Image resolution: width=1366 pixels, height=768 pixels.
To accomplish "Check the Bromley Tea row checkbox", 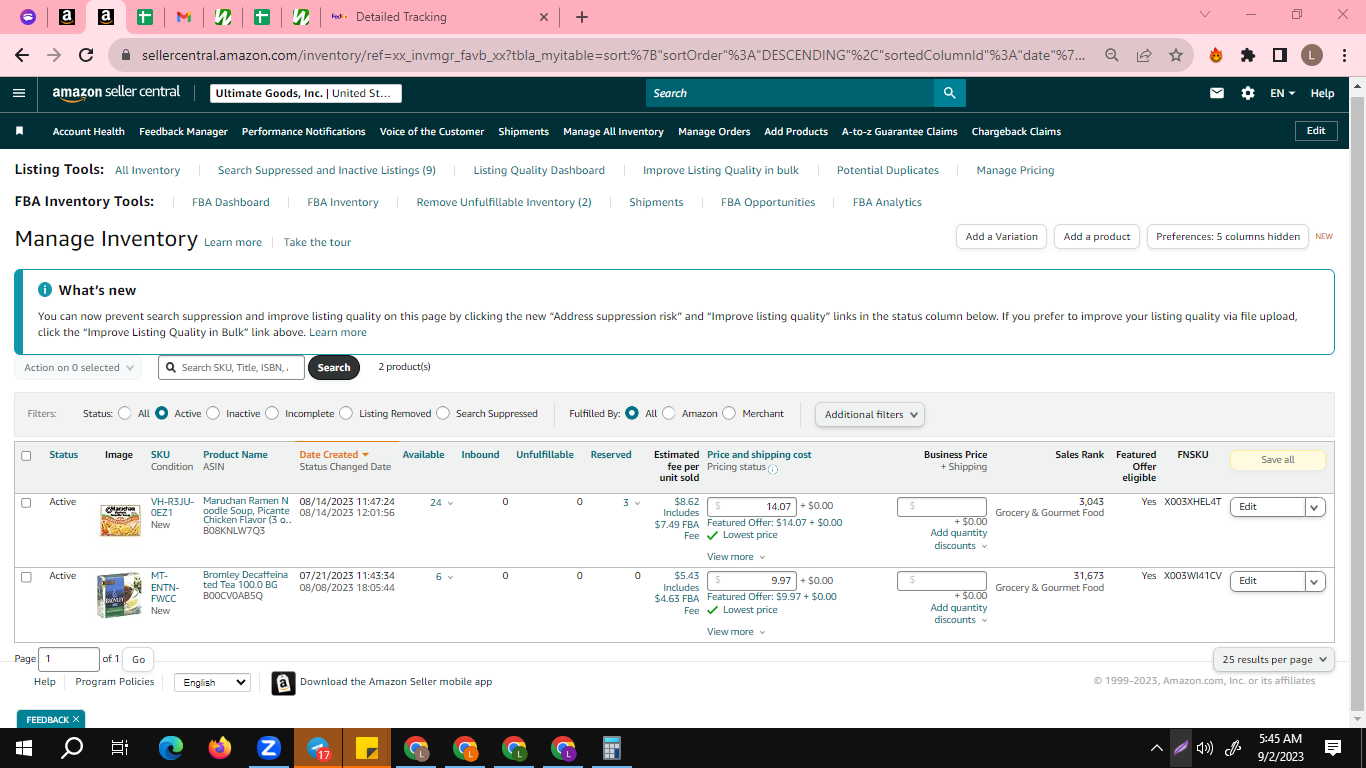I will [26, 576].
